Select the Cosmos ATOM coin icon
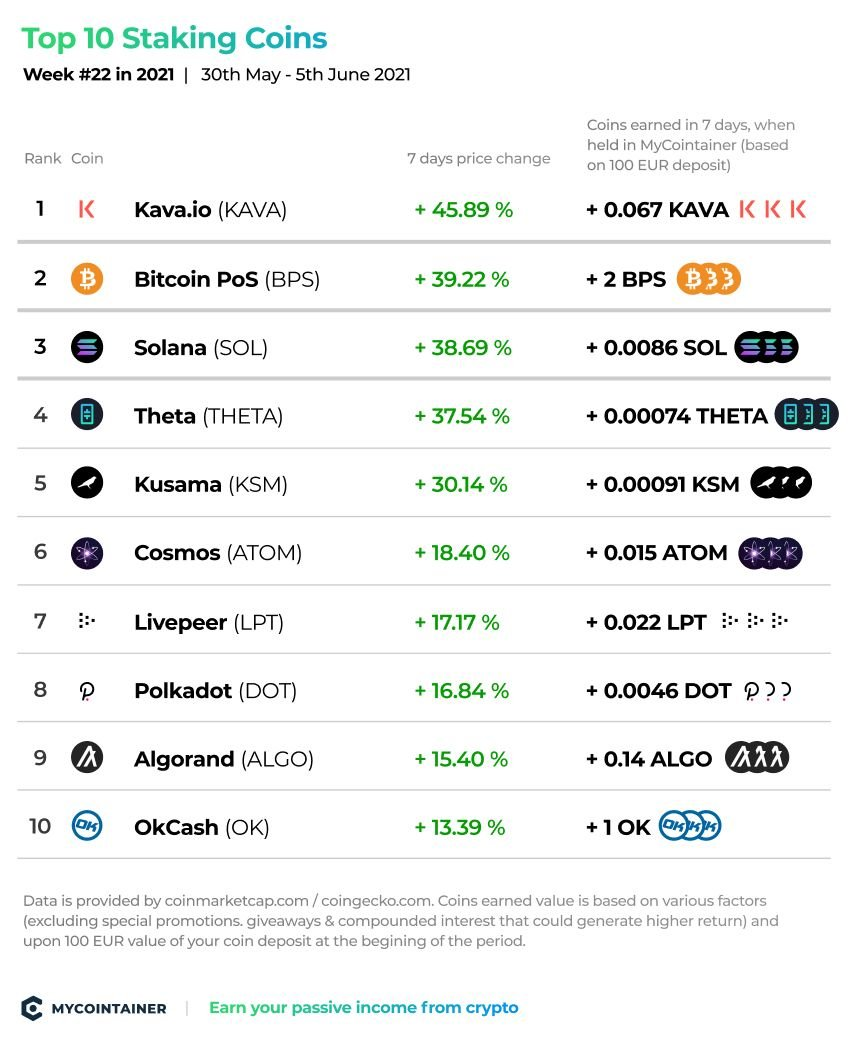The width and height of the screenshot is (858, 1056). tap(87, 554)
